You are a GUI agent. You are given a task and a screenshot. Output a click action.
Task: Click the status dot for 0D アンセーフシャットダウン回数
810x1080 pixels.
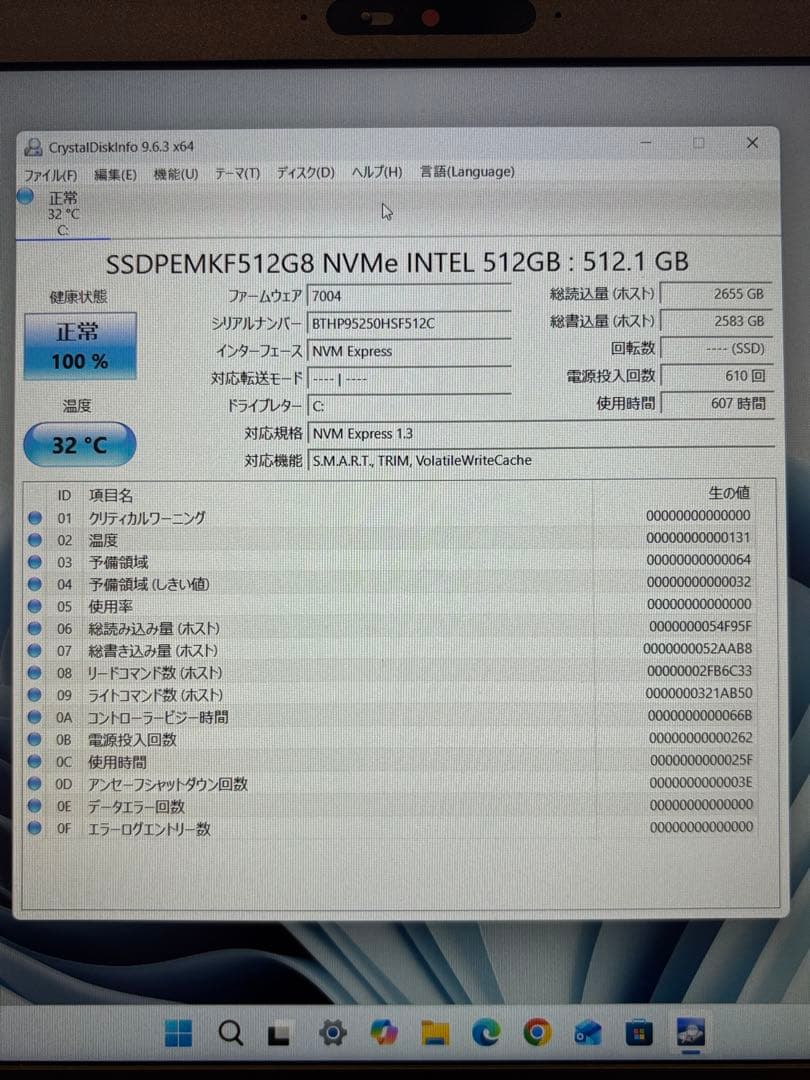click(34, 784)
